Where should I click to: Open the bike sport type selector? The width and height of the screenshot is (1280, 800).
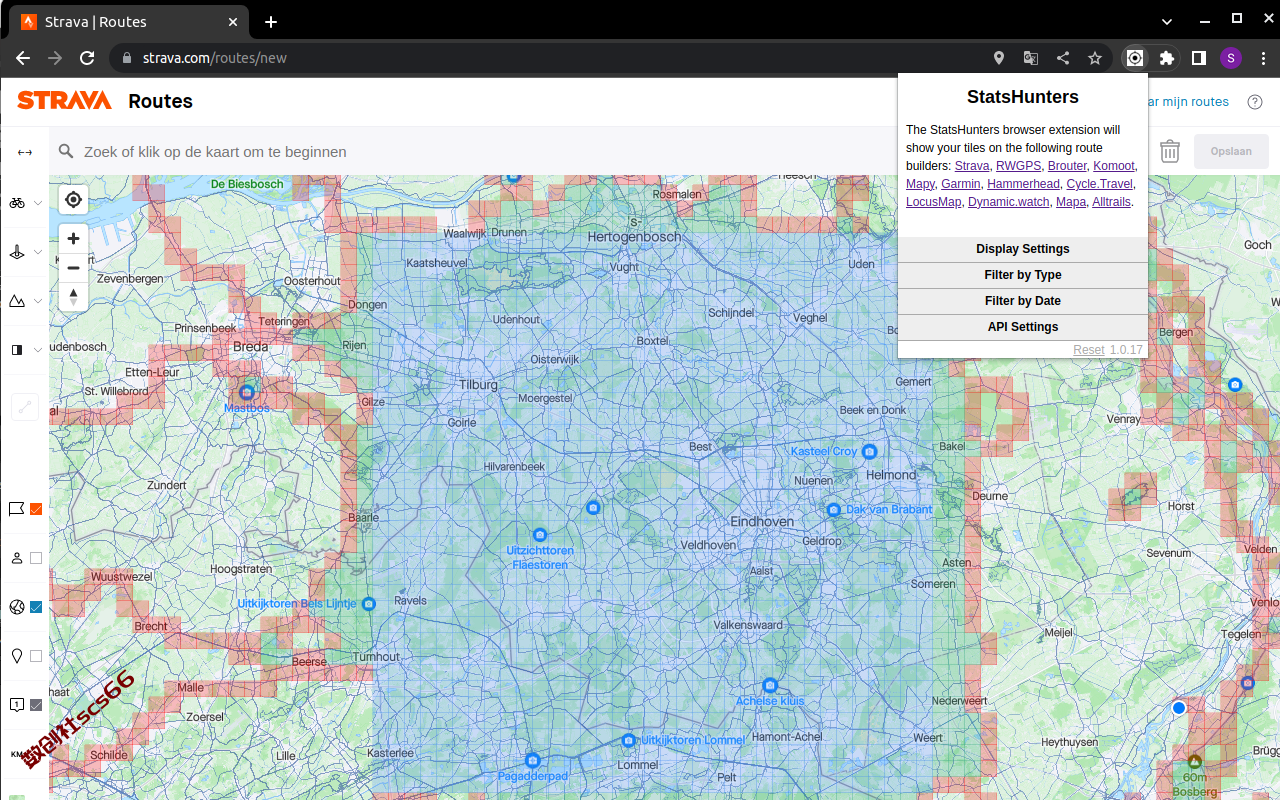pyautogui.click(x=25, y=202)
